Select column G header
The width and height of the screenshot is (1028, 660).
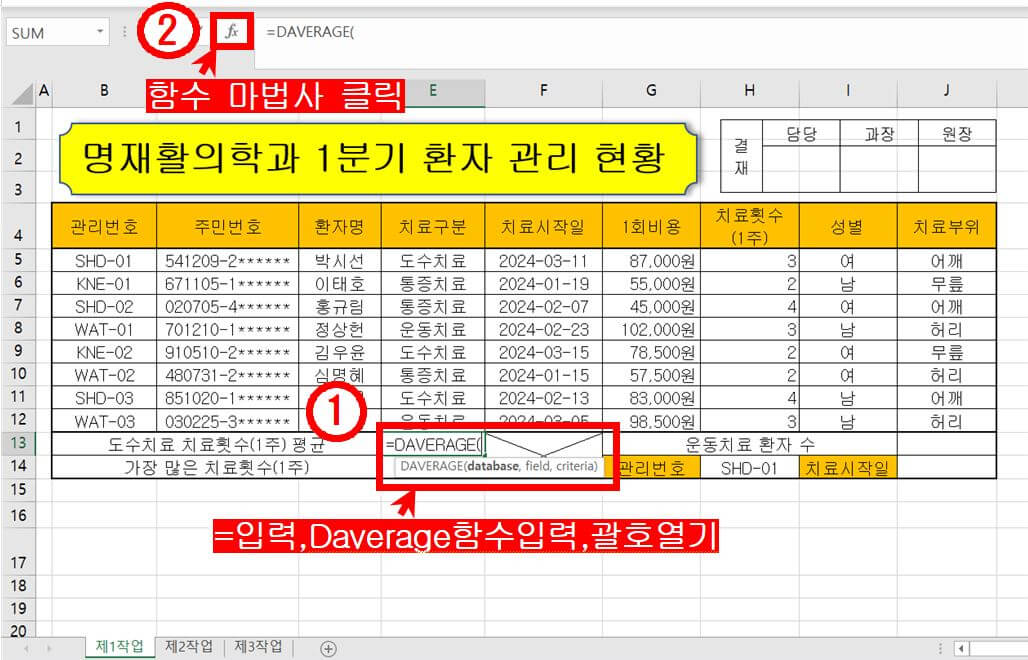pyautogui.click(x=651, y=91)
